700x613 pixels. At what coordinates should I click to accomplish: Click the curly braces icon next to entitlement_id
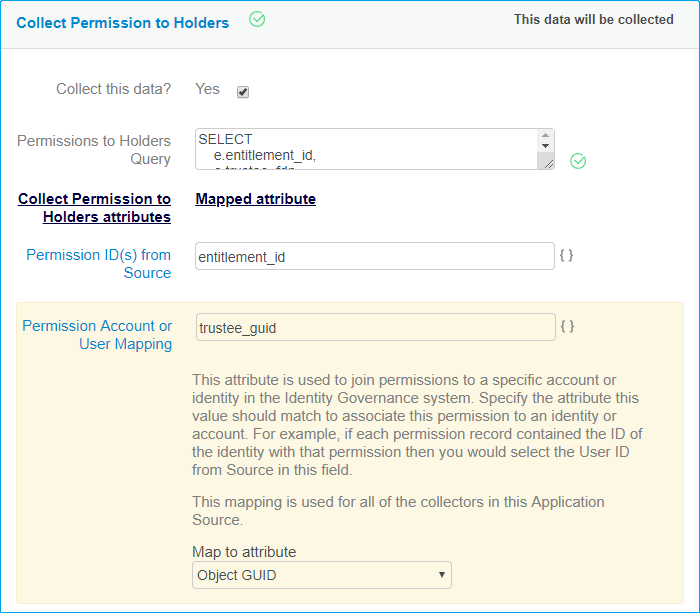566,255
